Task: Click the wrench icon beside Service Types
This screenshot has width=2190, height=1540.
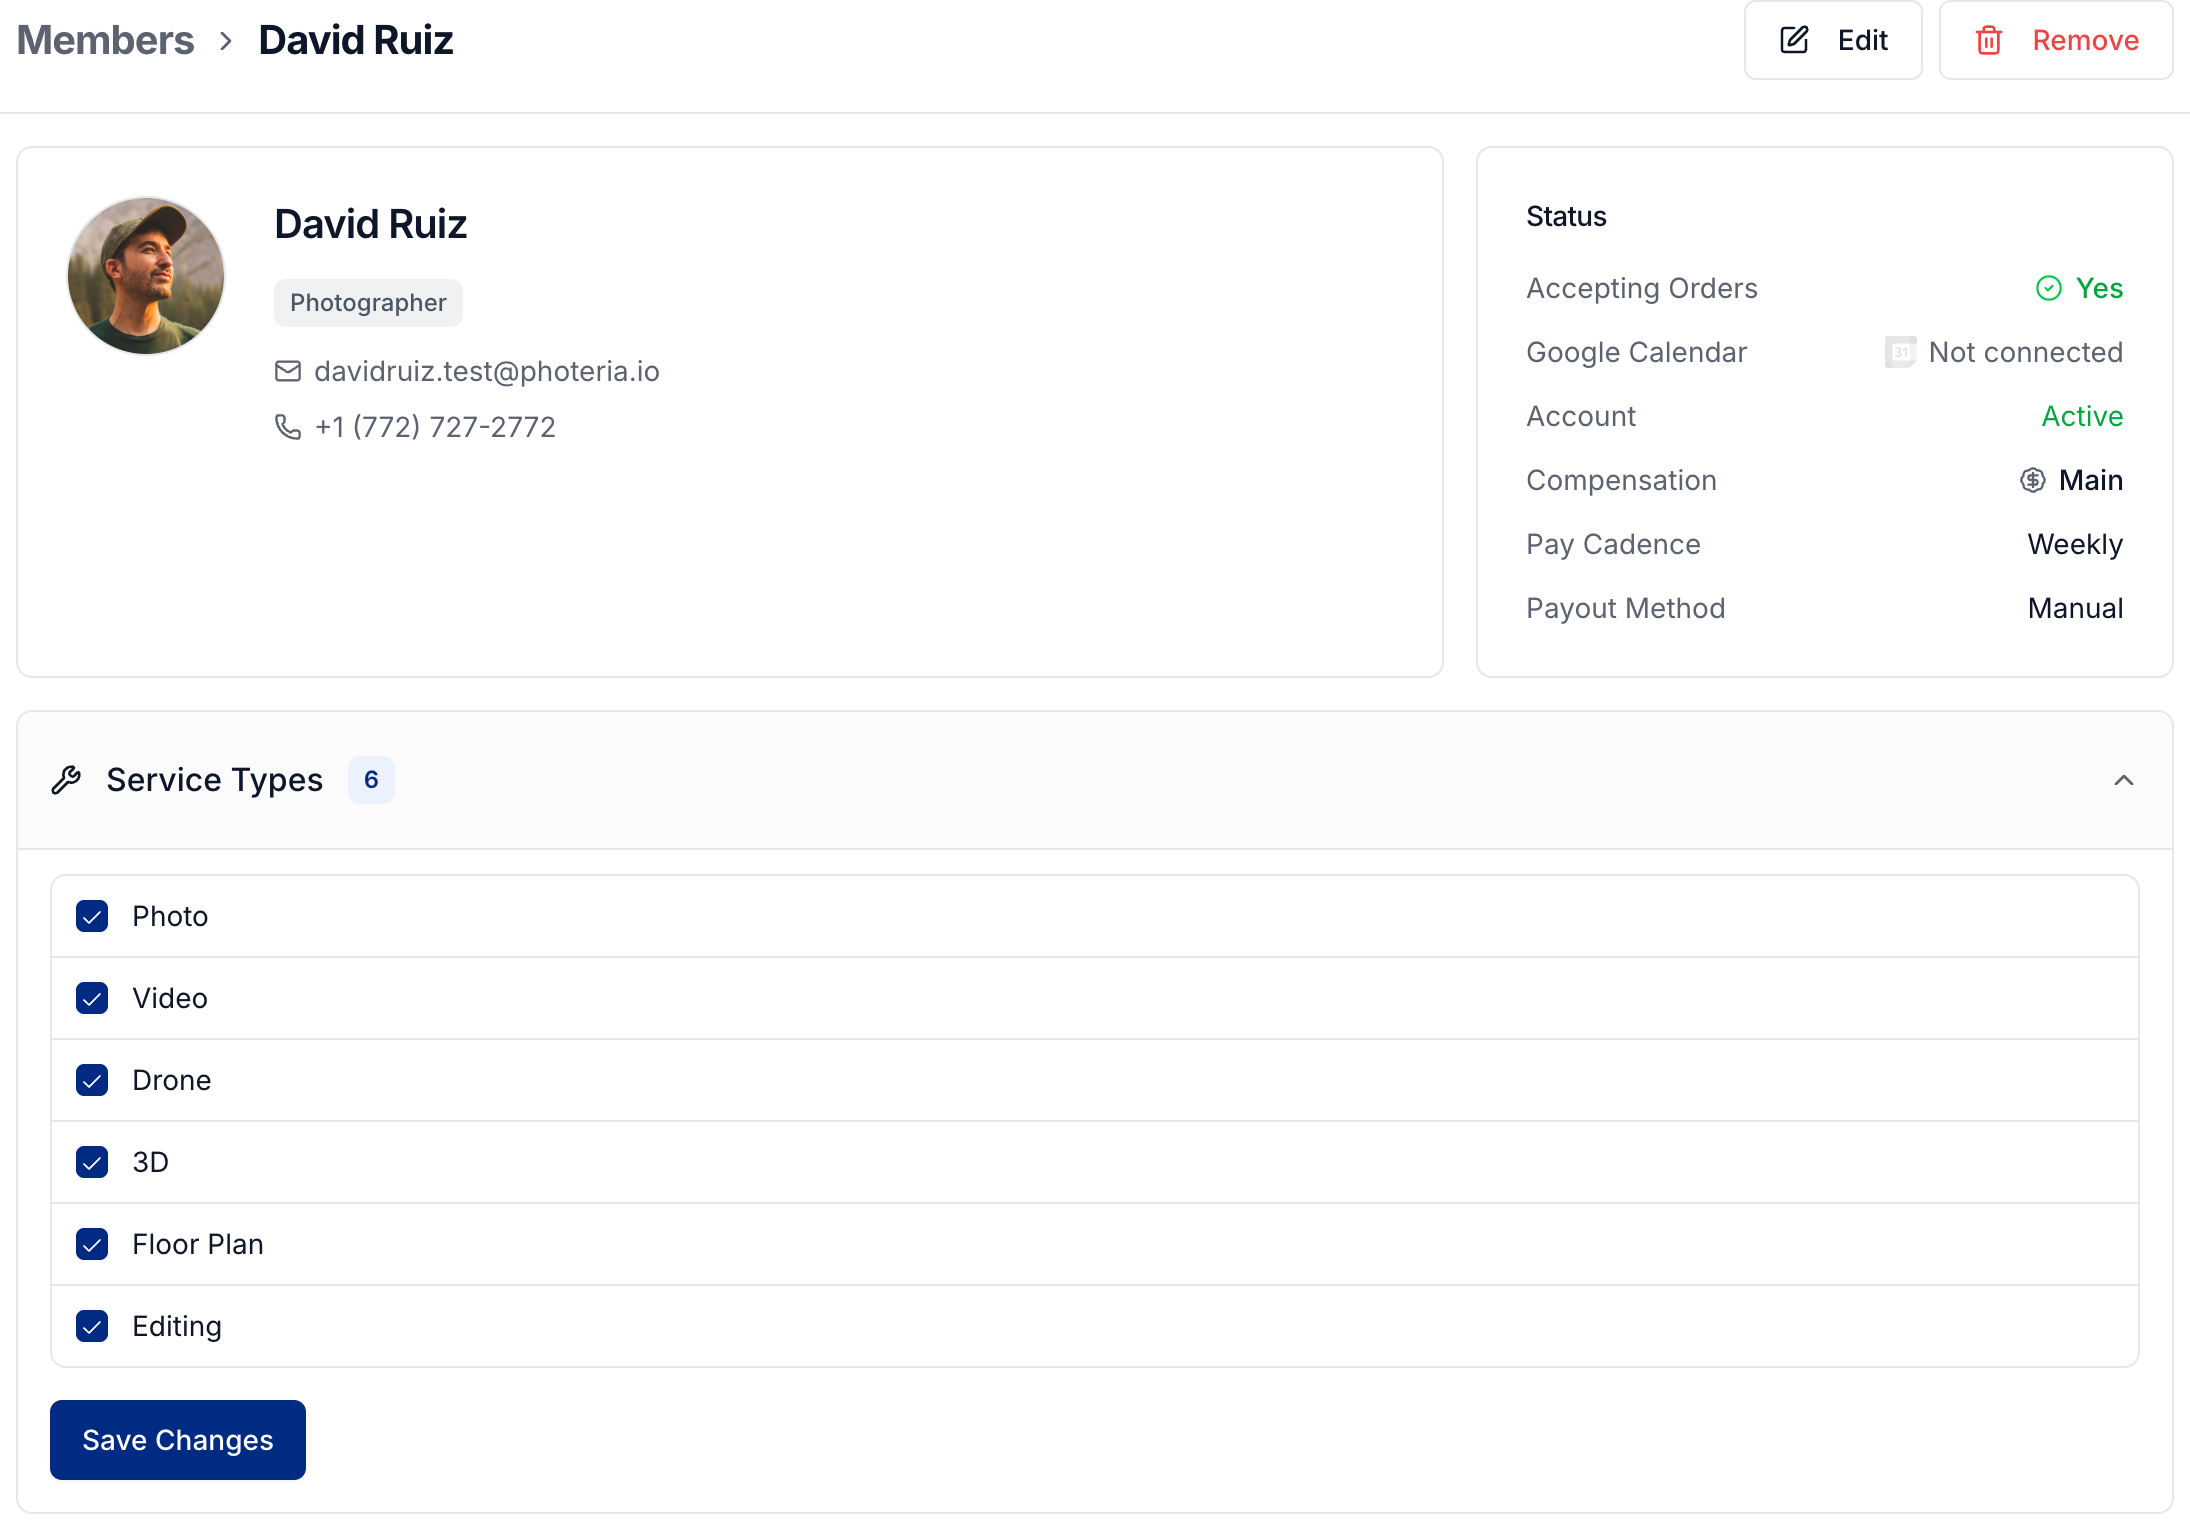Action: pyautogui.click(x=66, y=780)
